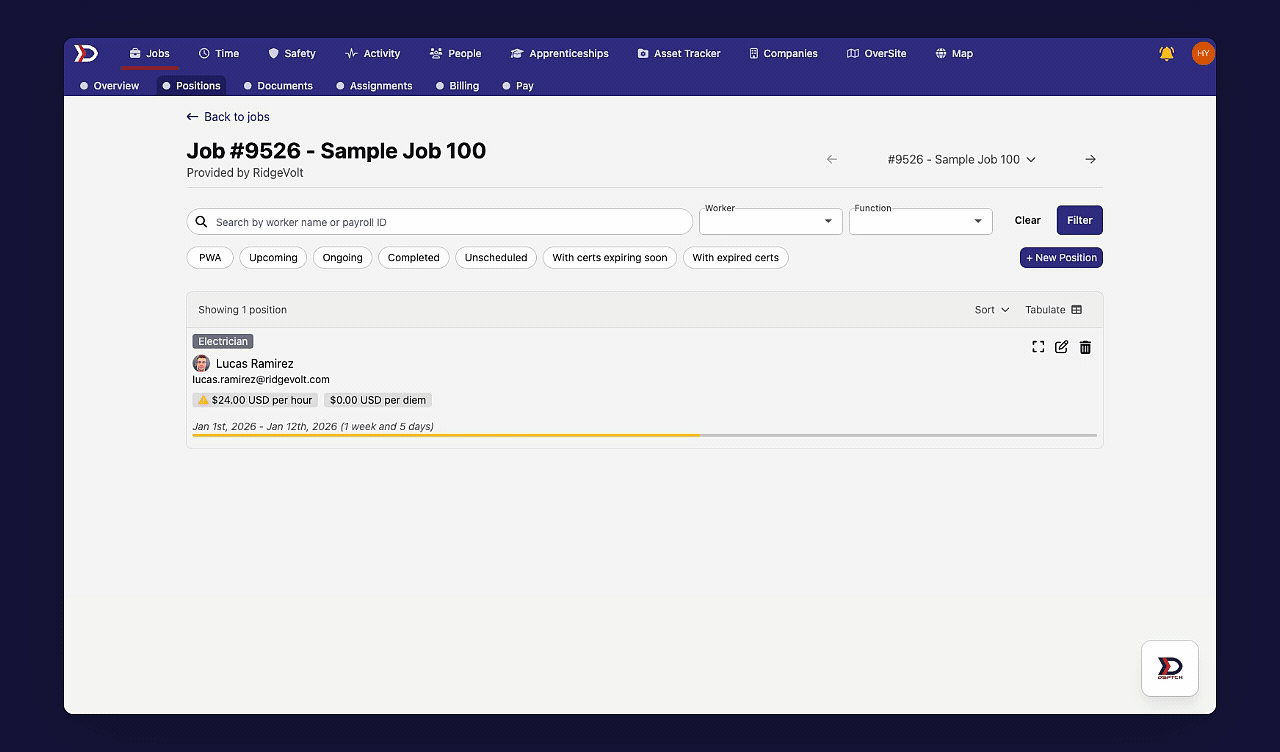Click lucas.ramirez@ridgevolt.com email
The width and height of the screenshot is (1280, 752).
point(261,380)
